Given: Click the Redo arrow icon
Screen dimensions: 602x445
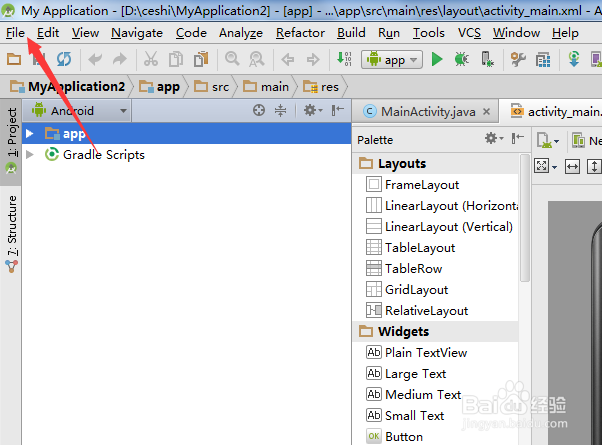Looking at the screenshot, I should tap(120, 60).
